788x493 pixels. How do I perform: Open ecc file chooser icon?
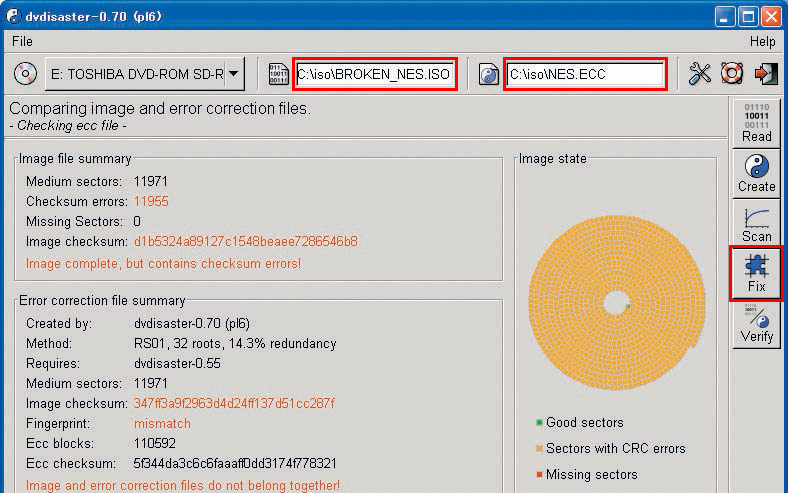[x=488, y=74]
